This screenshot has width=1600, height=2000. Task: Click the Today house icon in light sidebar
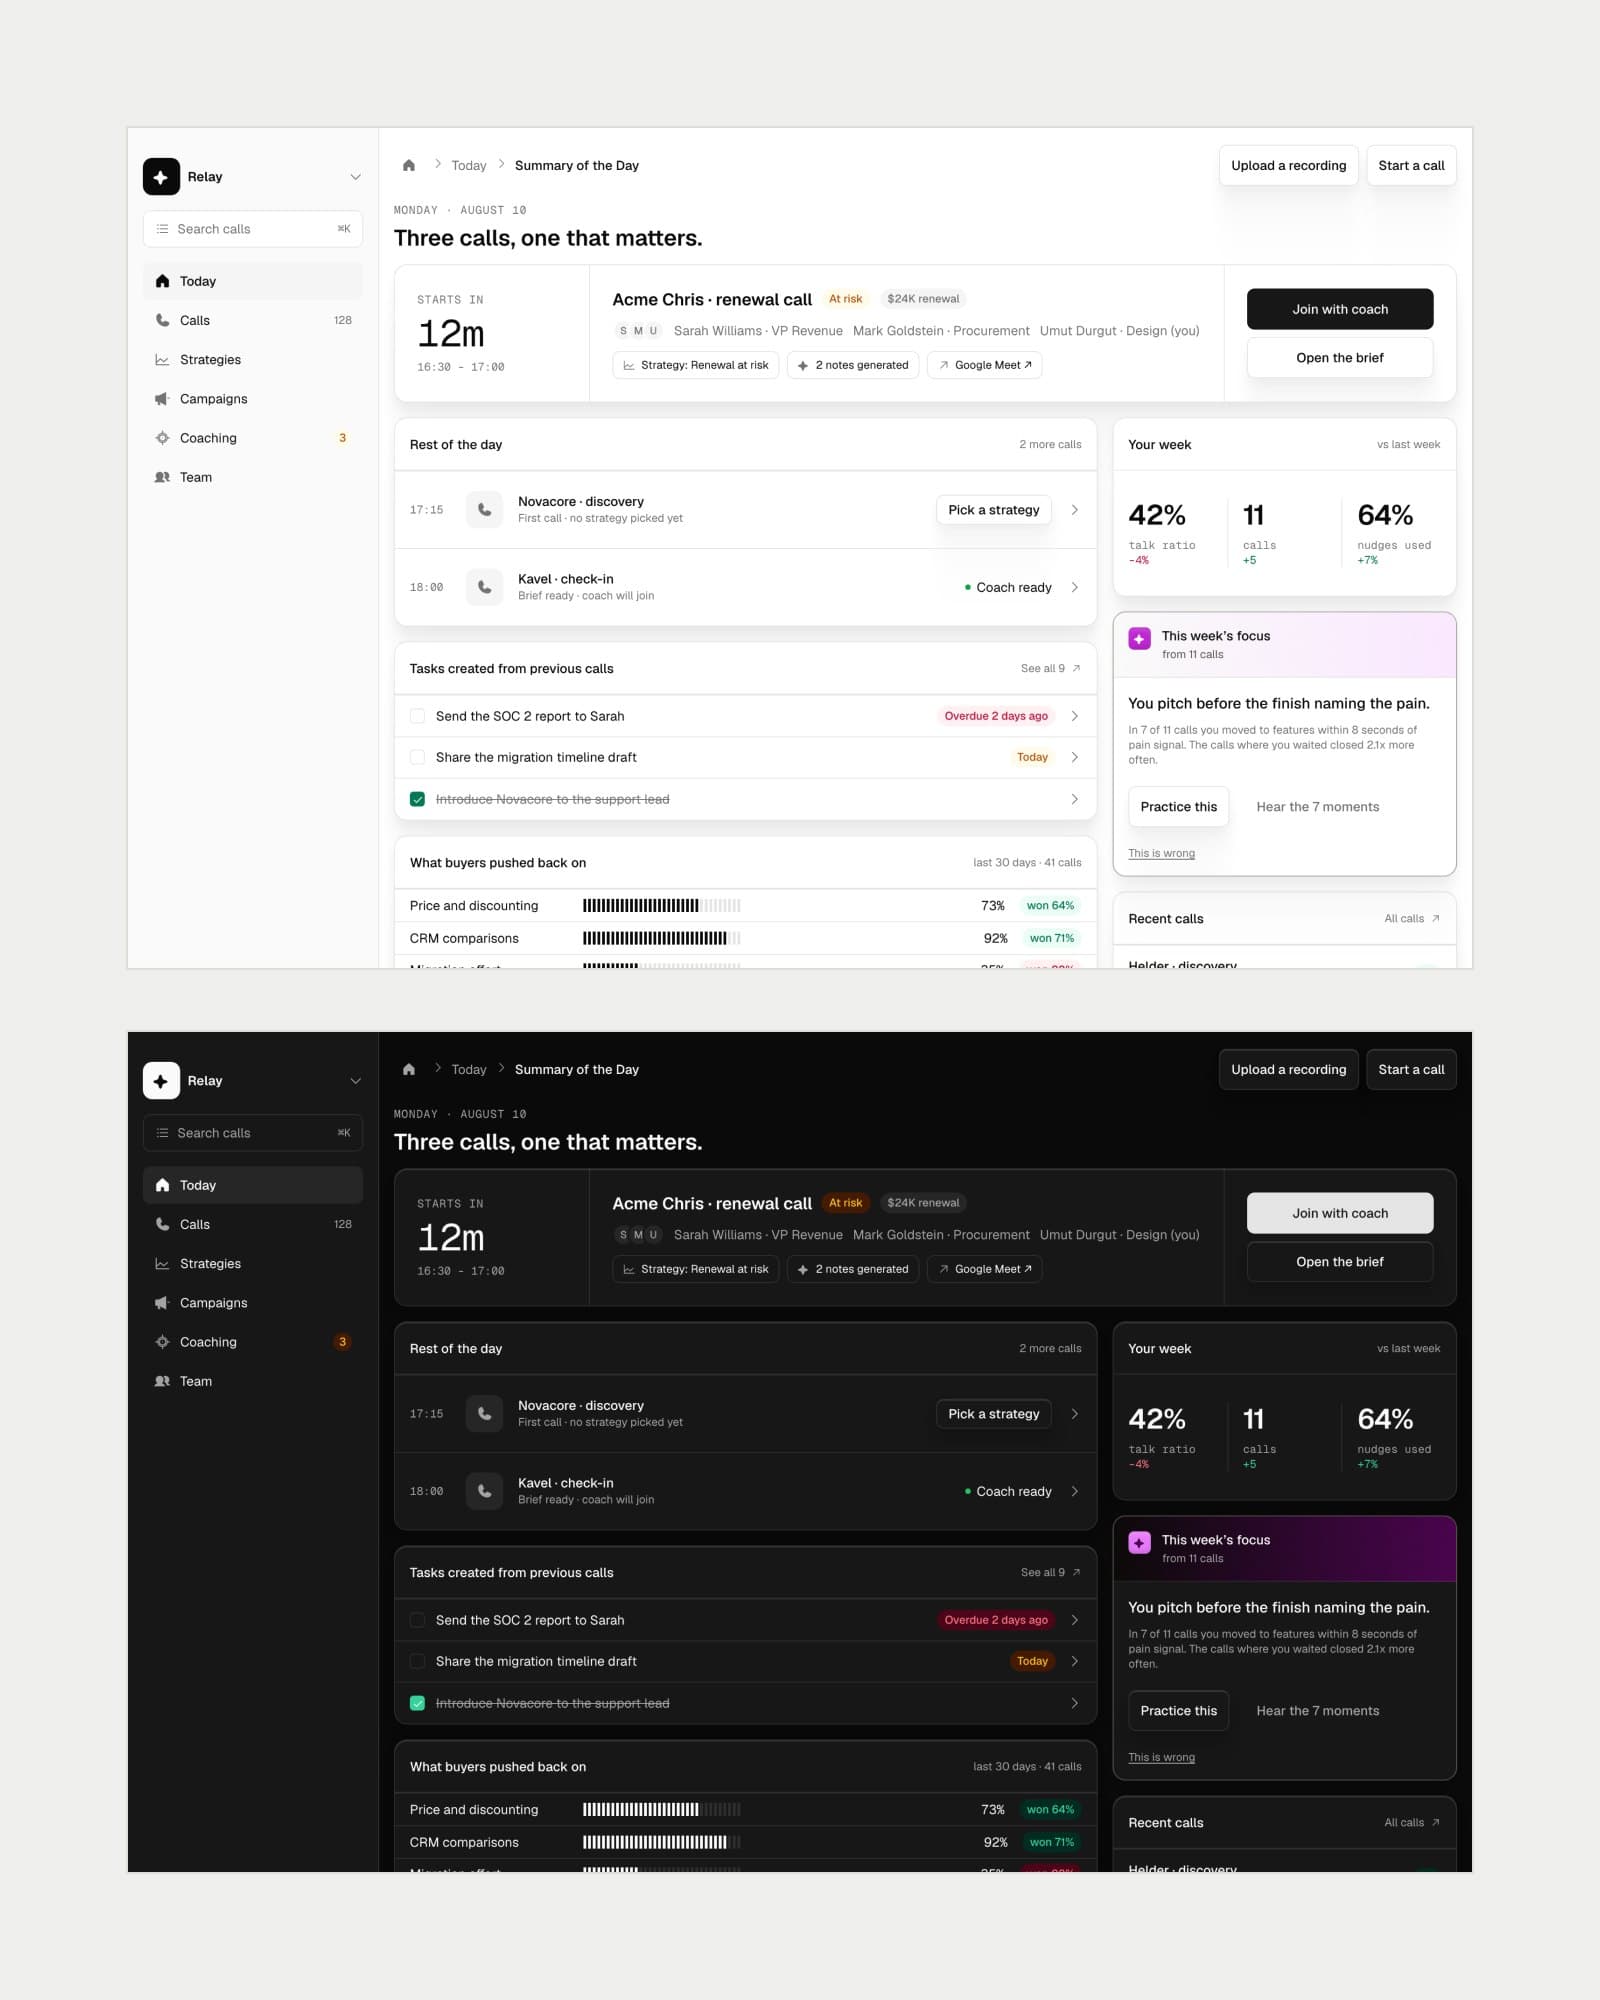pos(162,282)
